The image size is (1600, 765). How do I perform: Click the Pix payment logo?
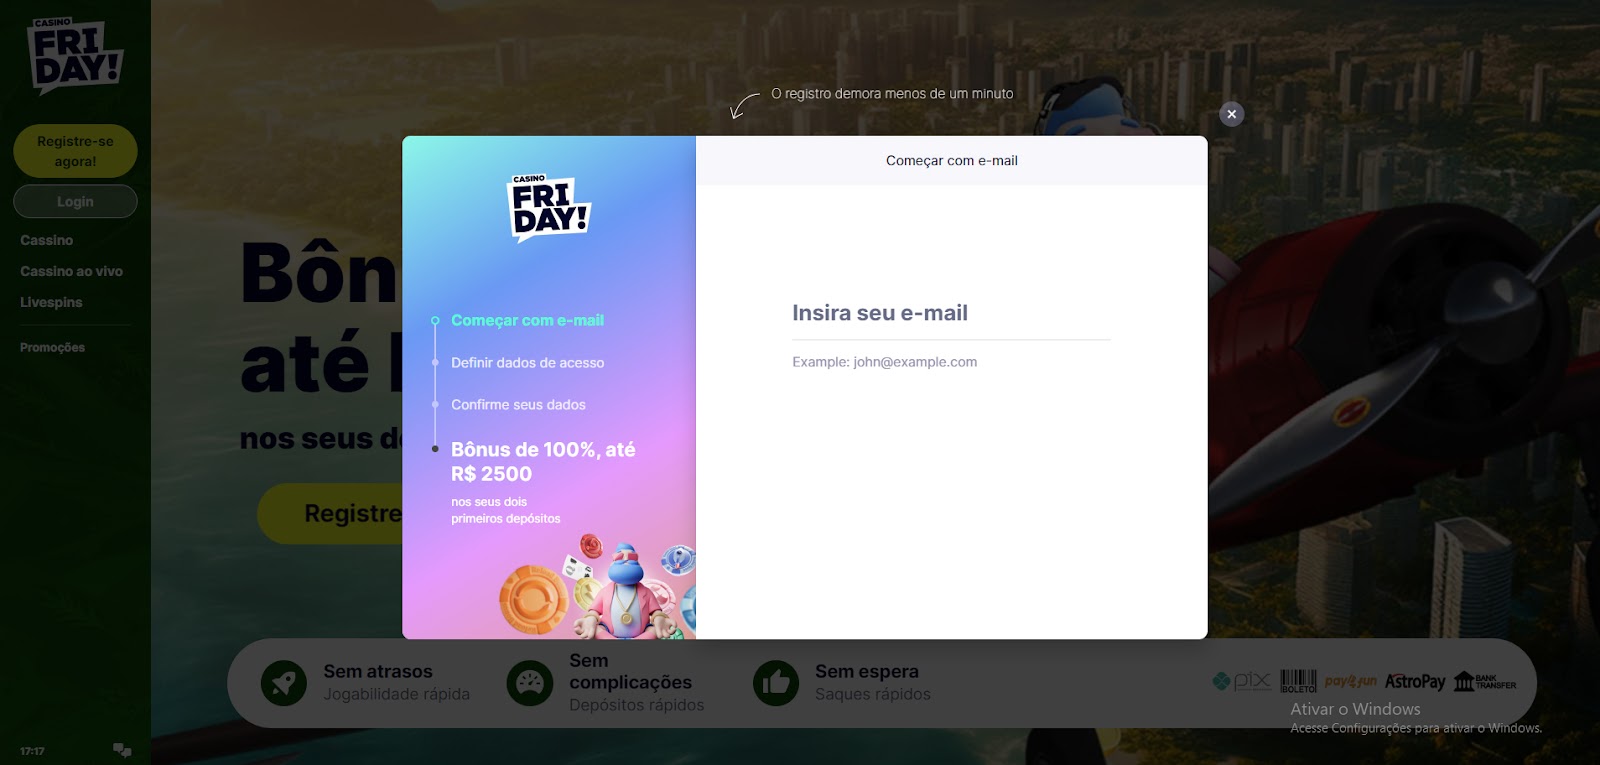[1241, 682]
